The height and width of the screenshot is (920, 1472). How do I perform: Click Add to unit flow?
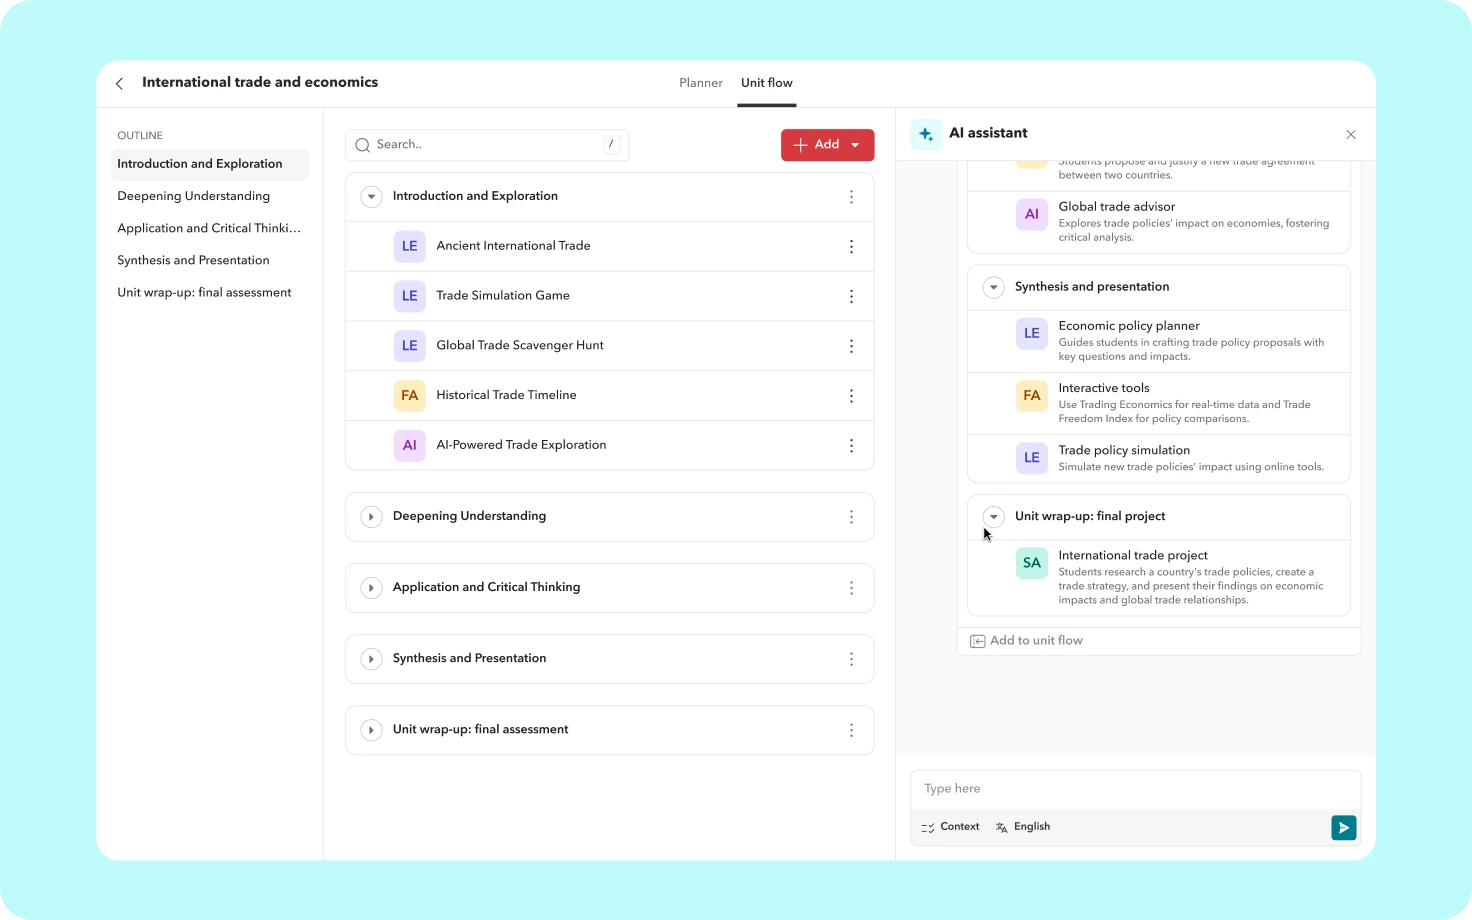pos(1027,641)
